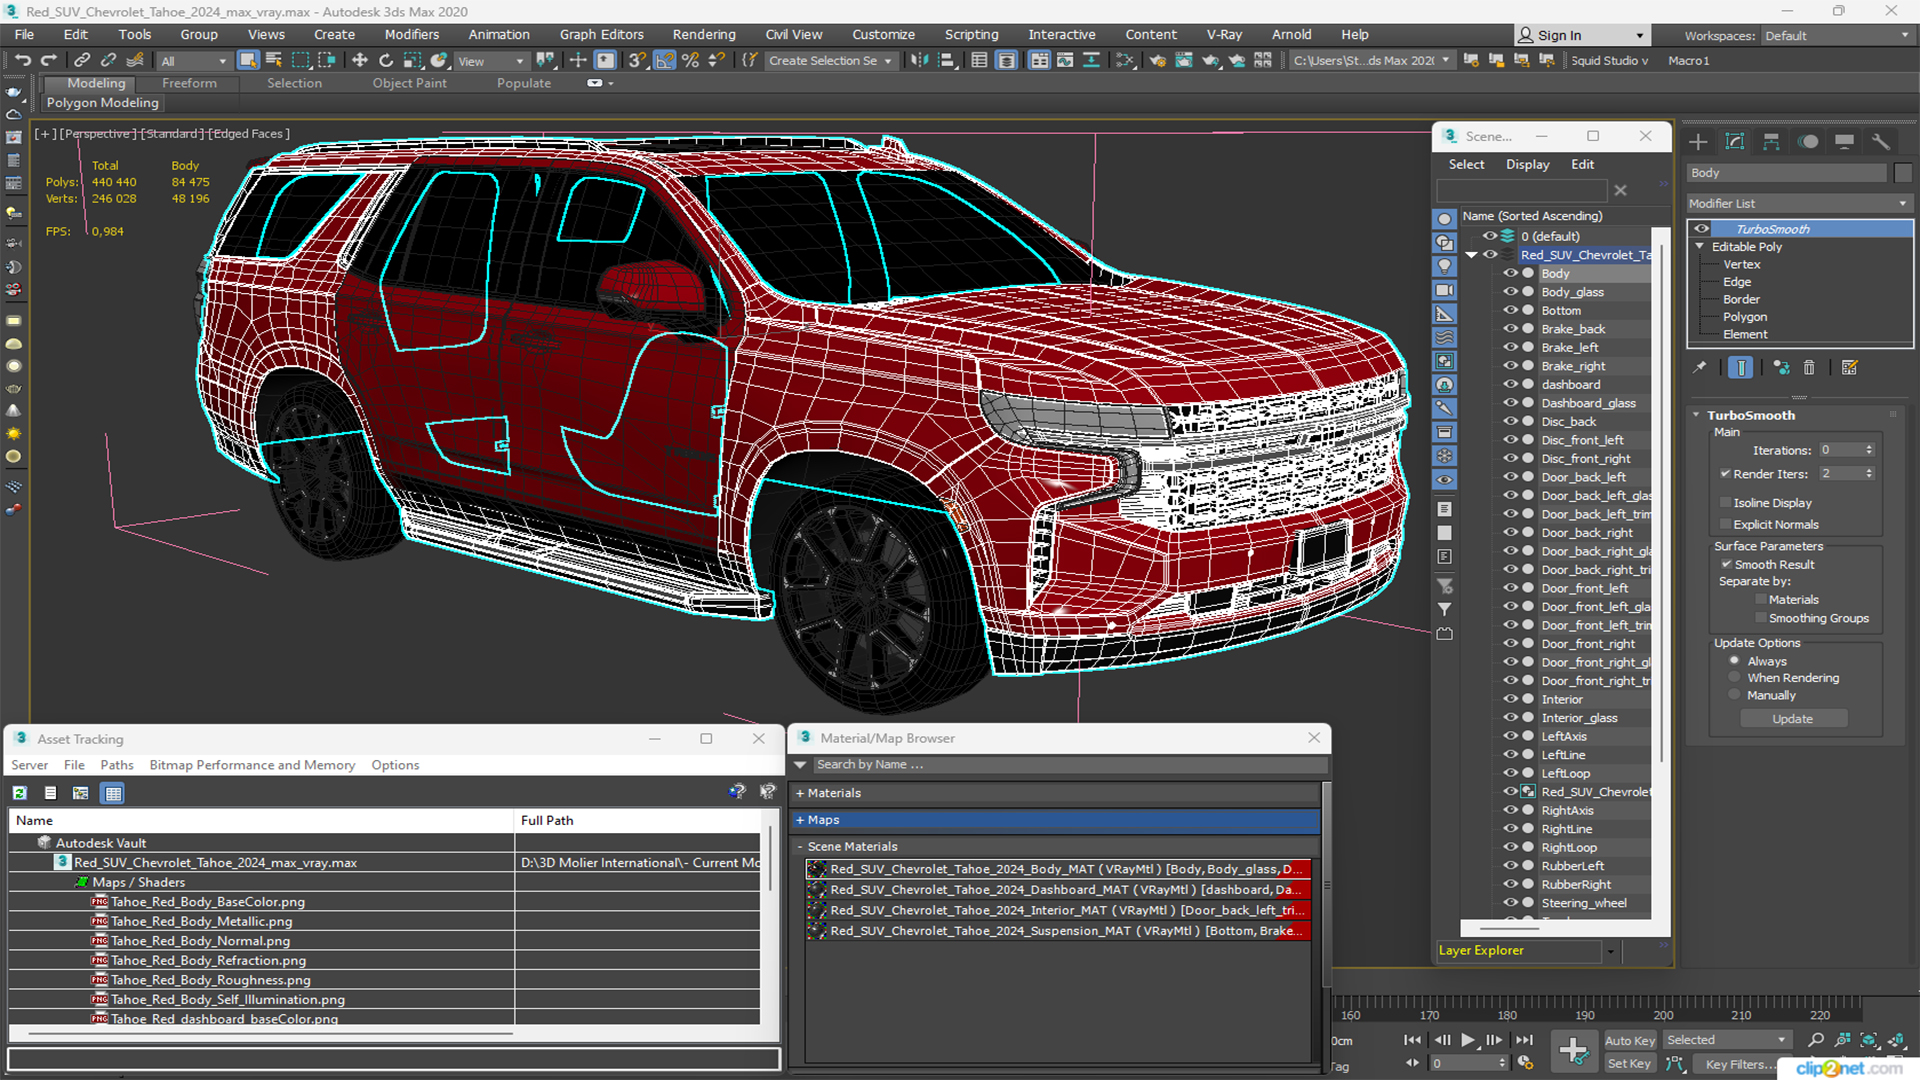This screenshot has height=1080, width=1920.
Task: Select the Manually update radio option
Action: [1735, 695]
